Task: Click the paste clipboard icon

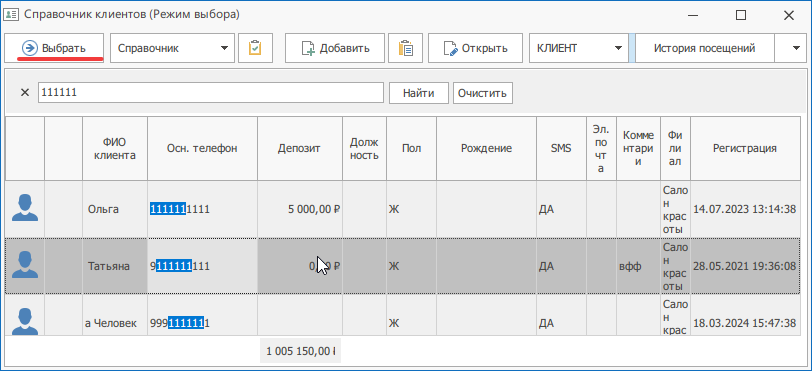Action: (x=405, y=48)
